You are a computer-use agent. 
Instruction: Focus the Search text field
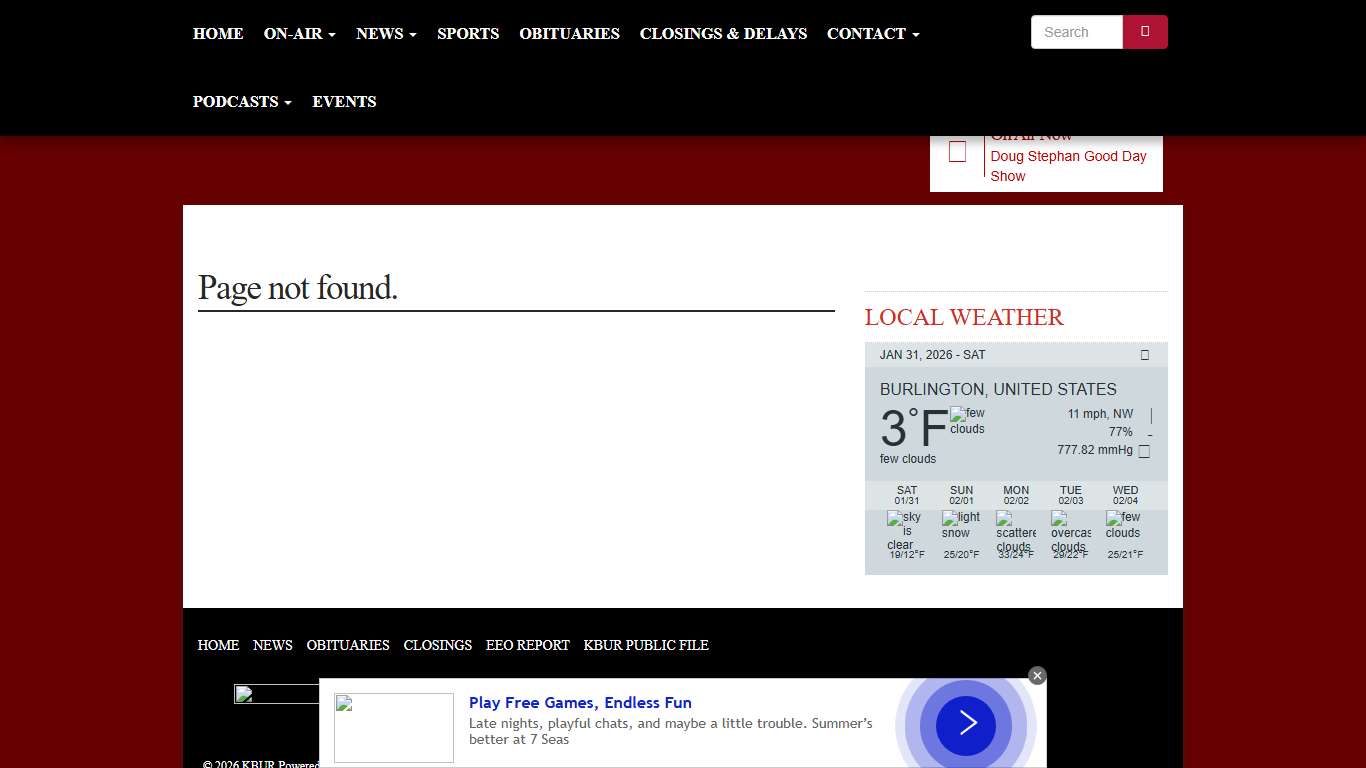1077,32
